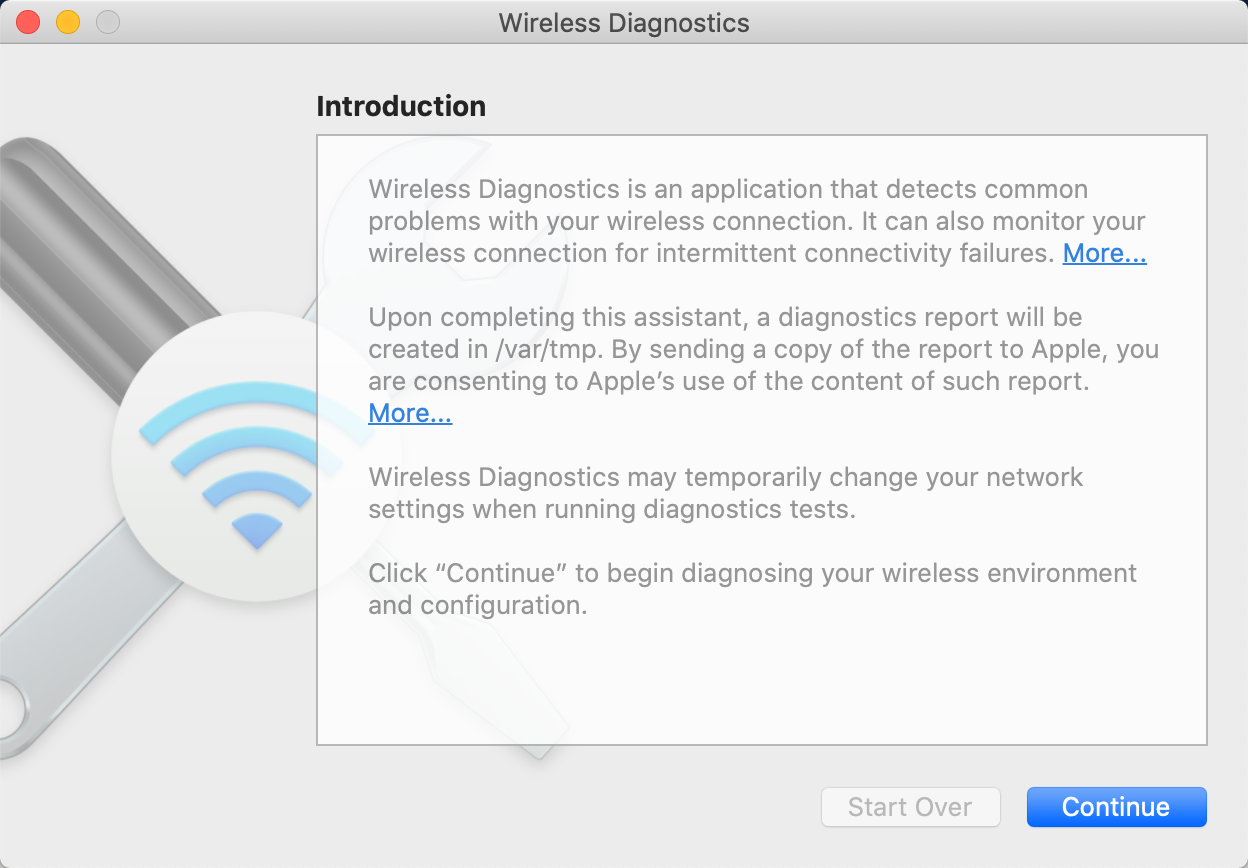Screen dimensions: 1248x868
Task: Click the grayed-out zoom window button
Action: click(106, 22)
